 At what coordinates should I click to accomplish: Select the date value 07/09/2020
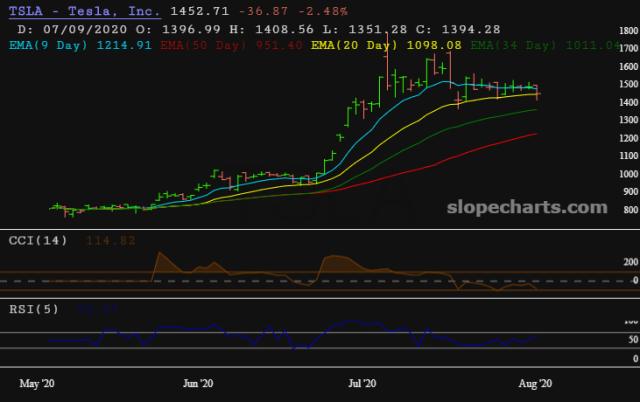pos(85,29)
